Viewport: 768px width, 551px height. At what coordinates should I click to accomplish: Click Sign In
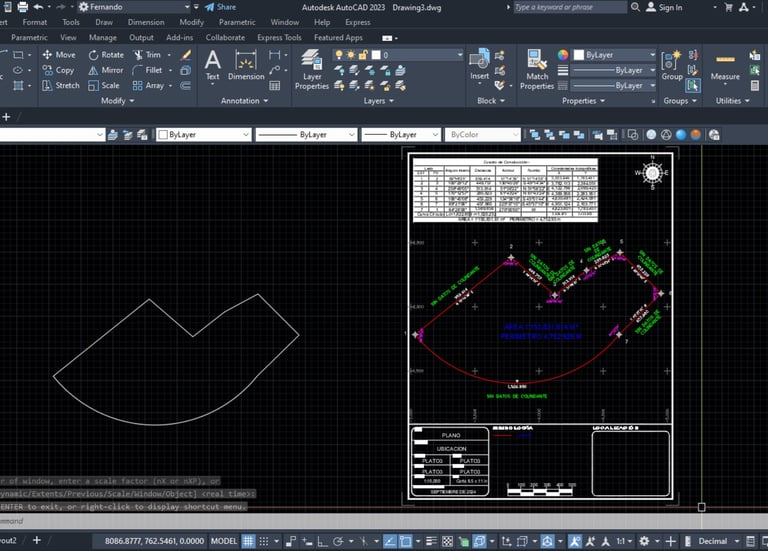click(665, 7)
